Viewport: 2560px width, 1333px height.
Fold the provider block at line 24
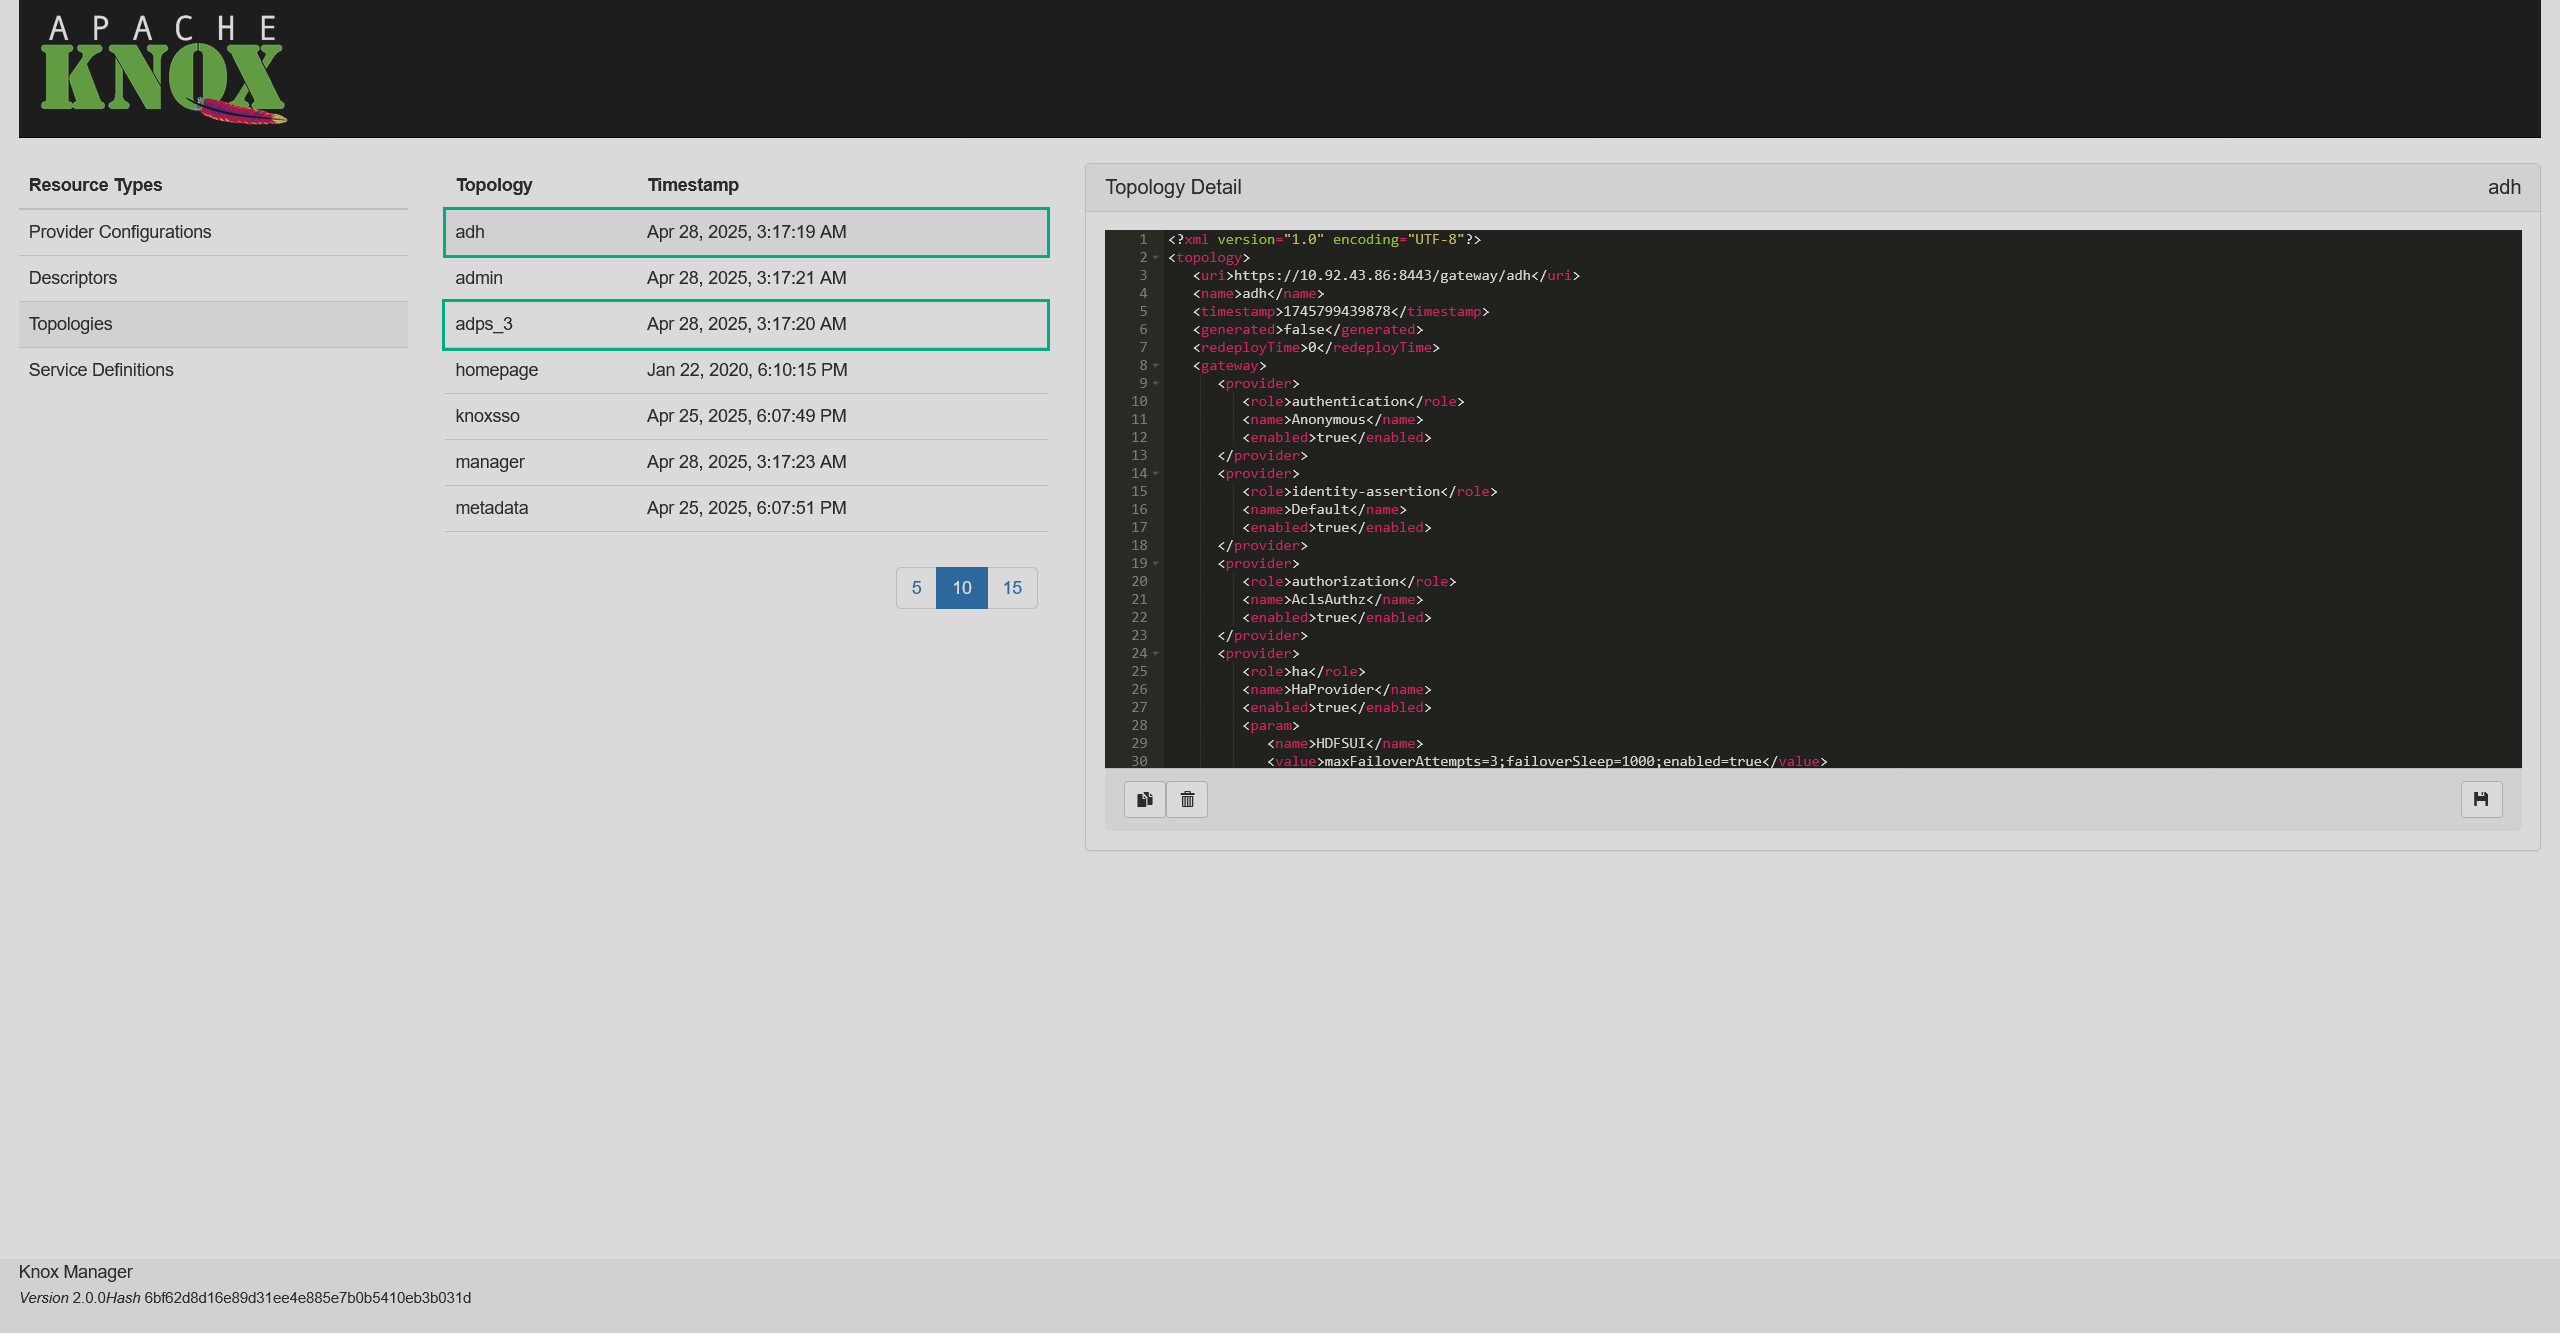(x=1156, y=654)
